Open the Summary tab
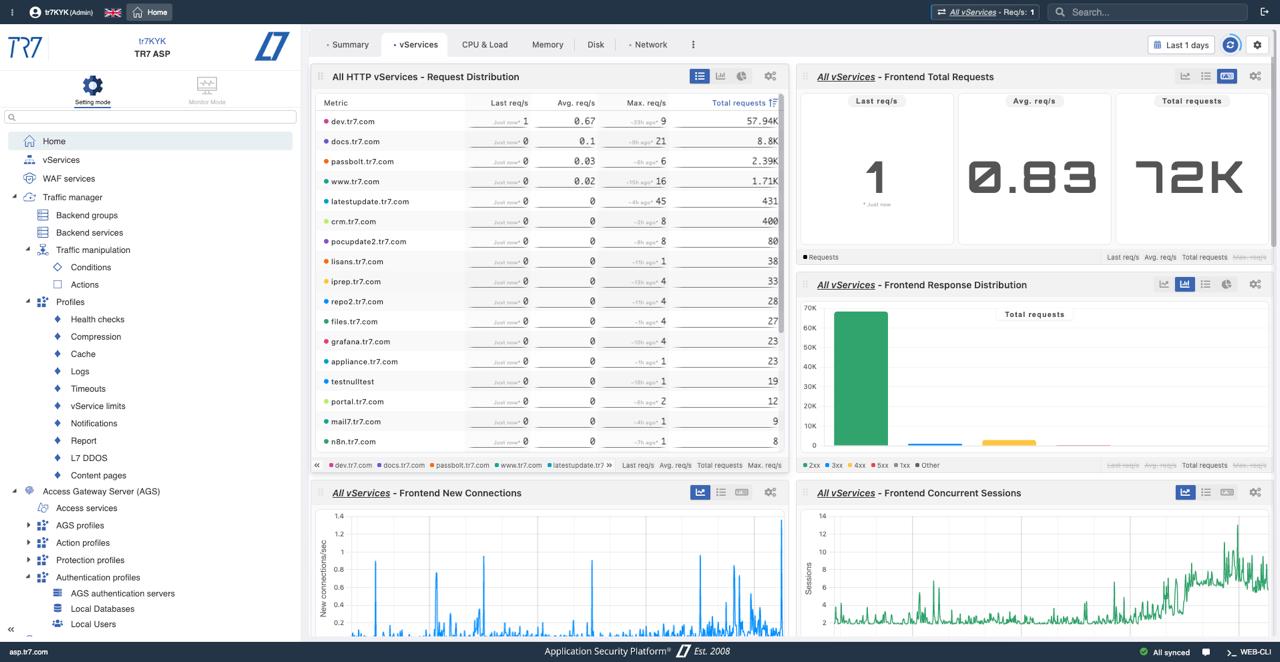Screen dimensions: 1280x662 tap(347, 45)
